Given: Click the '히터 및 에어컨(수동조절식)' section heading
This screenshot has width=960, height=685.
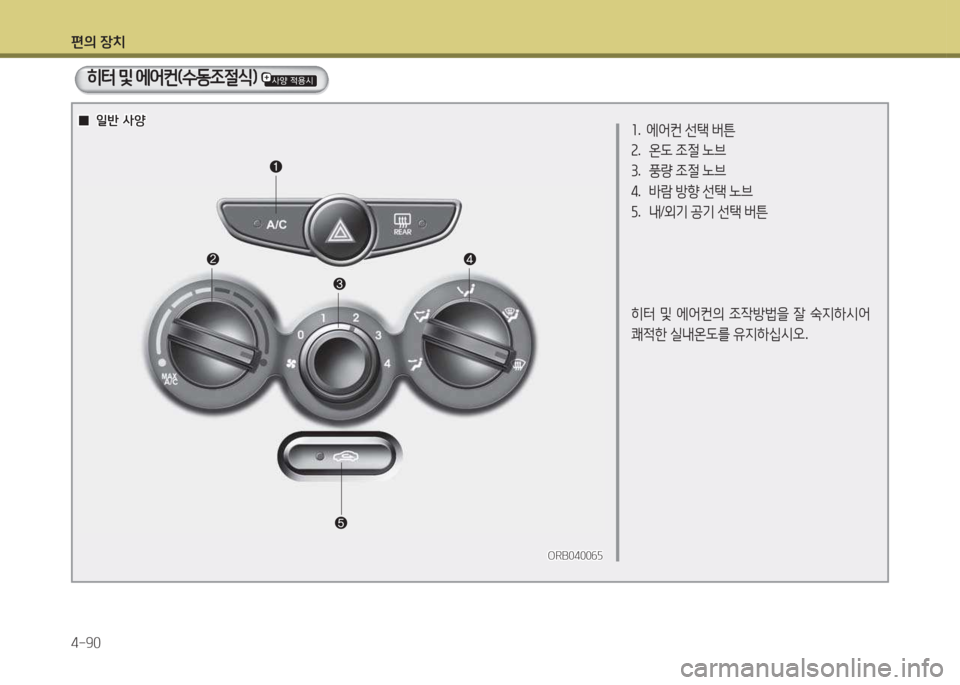Looking at the screenshot, I should [x=171, y=78].
